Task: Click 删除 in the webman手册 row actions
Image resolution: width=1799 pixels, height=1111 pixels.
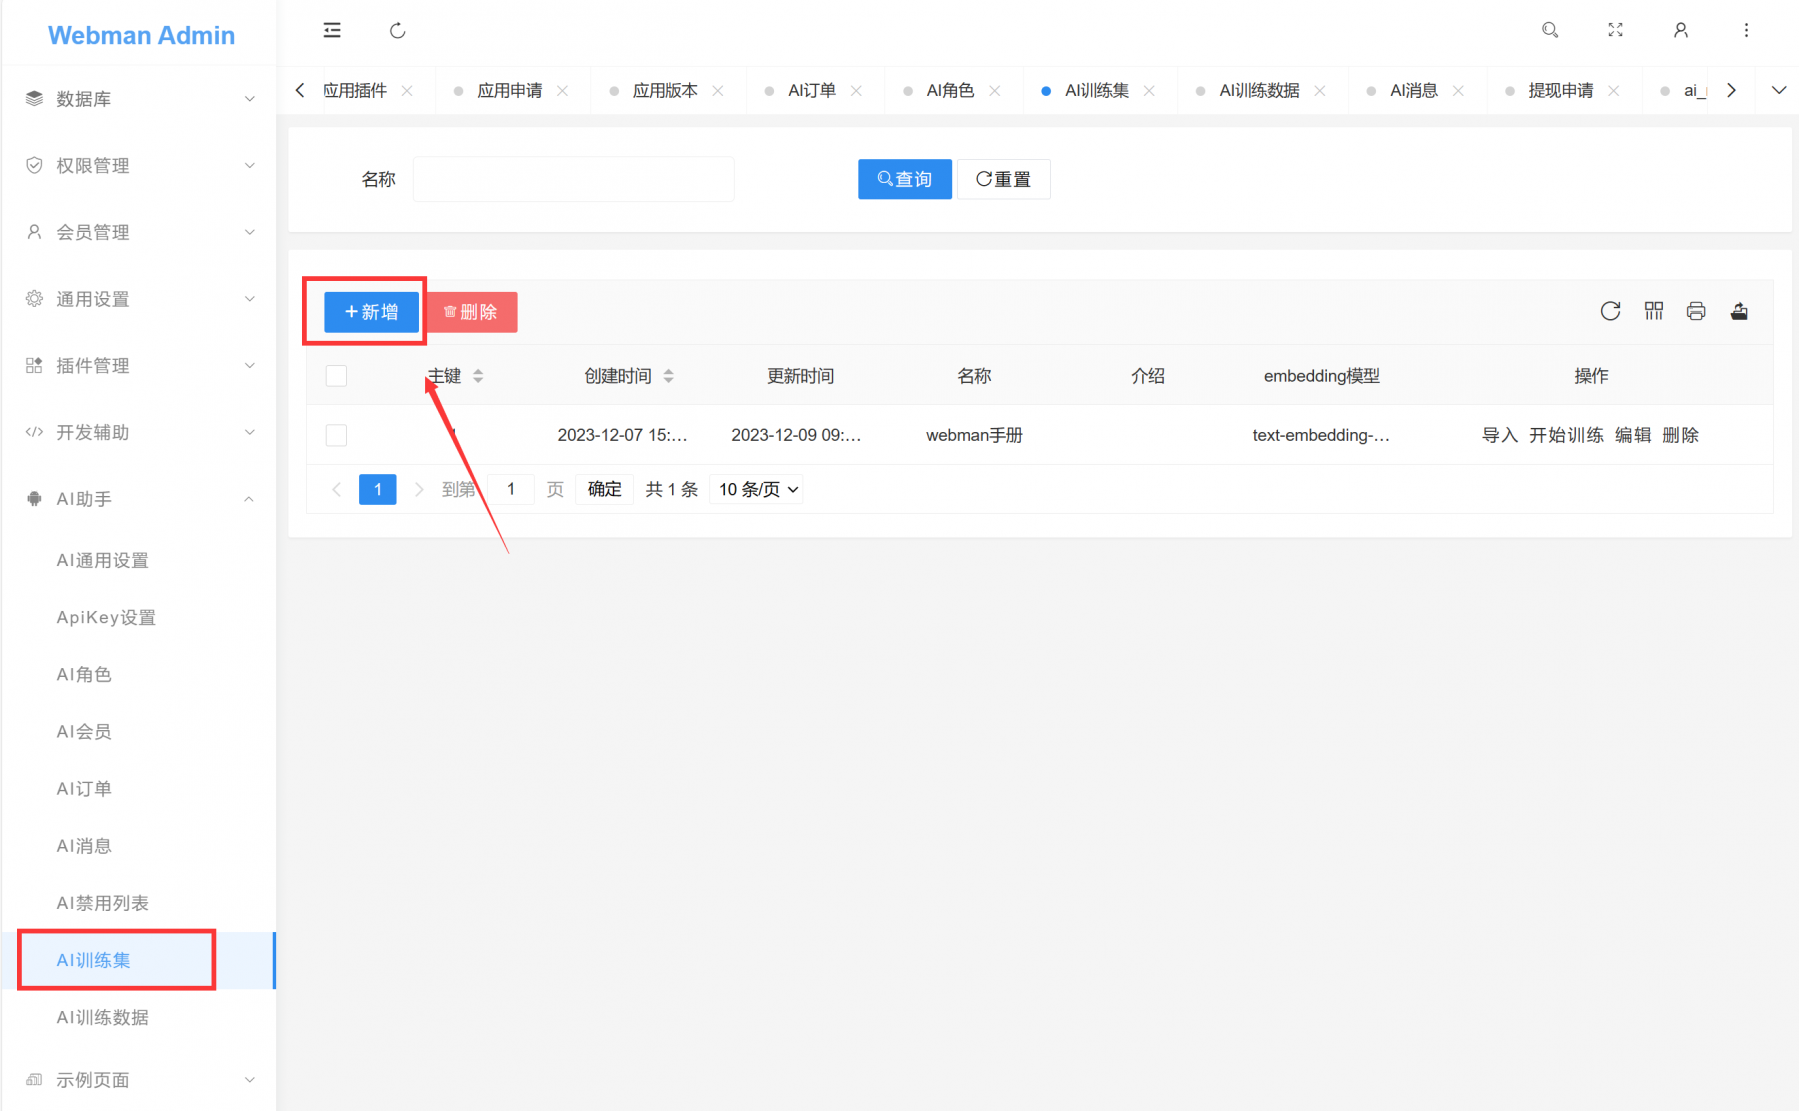Action: point(1680,435)
